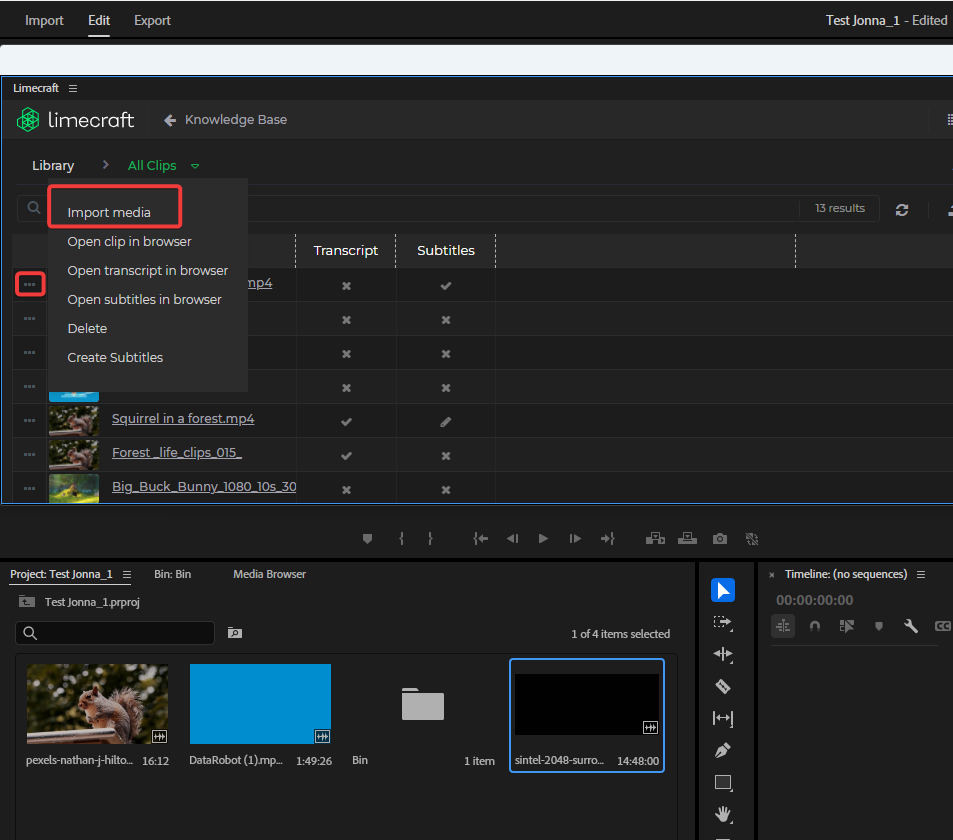Select the Hand tool
The width and height of the screenshot is (953, 840).
pyautogui.click(x=723, y=814)
